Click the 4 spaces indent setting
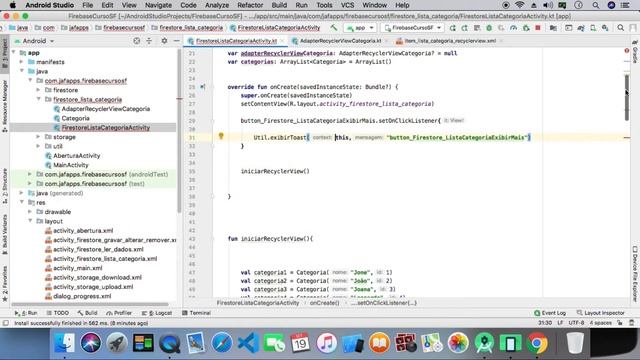640x360 pixels. click(600, 323)
